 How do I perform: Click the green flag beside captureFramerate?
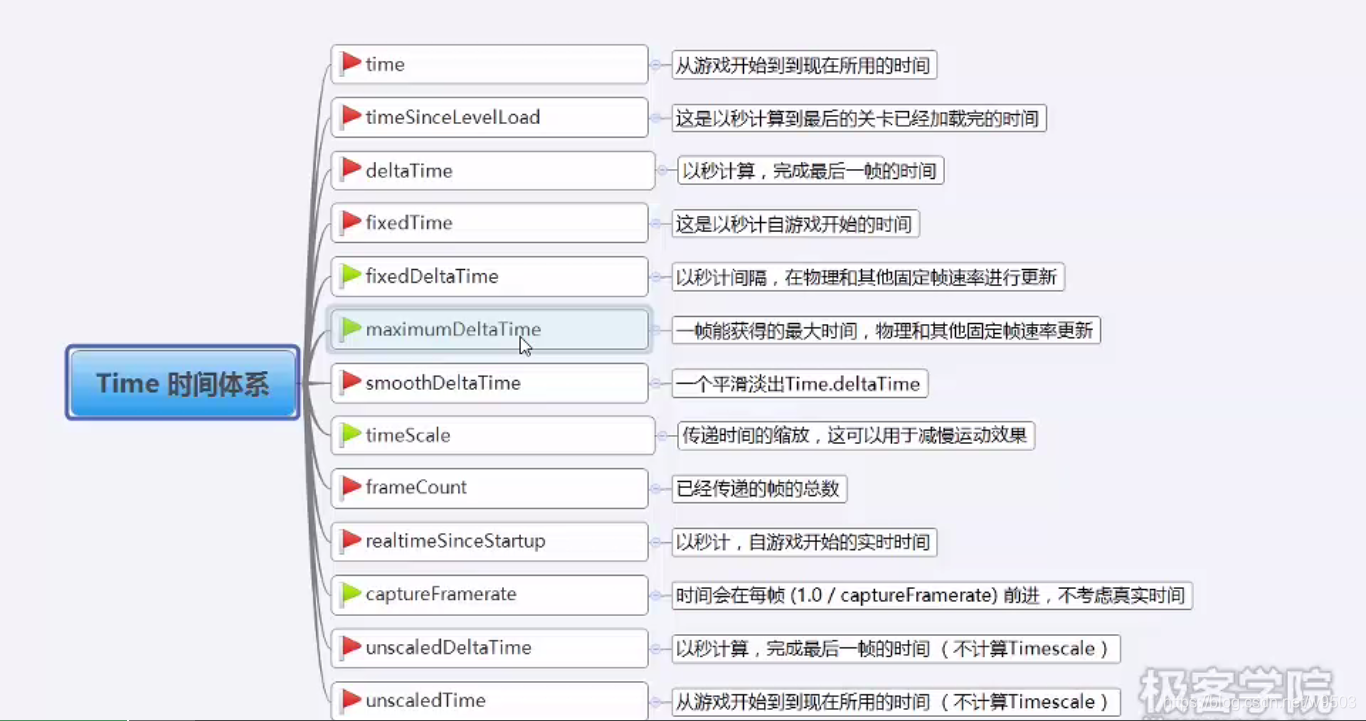click(x=351, y=594)
